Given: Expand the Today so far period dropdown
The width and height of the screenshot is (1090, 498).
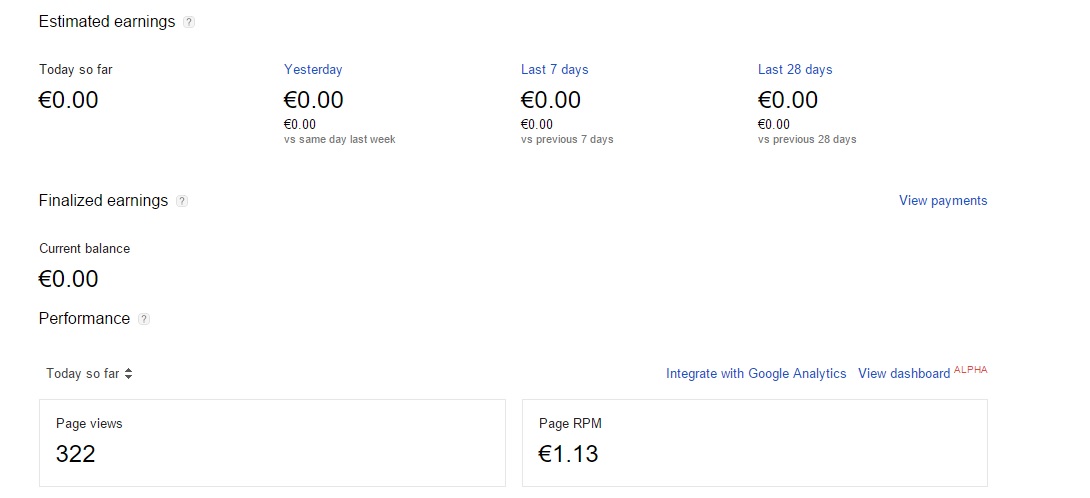Looking at the screenshot, I should pyautogui.click(x=90, y=374).
